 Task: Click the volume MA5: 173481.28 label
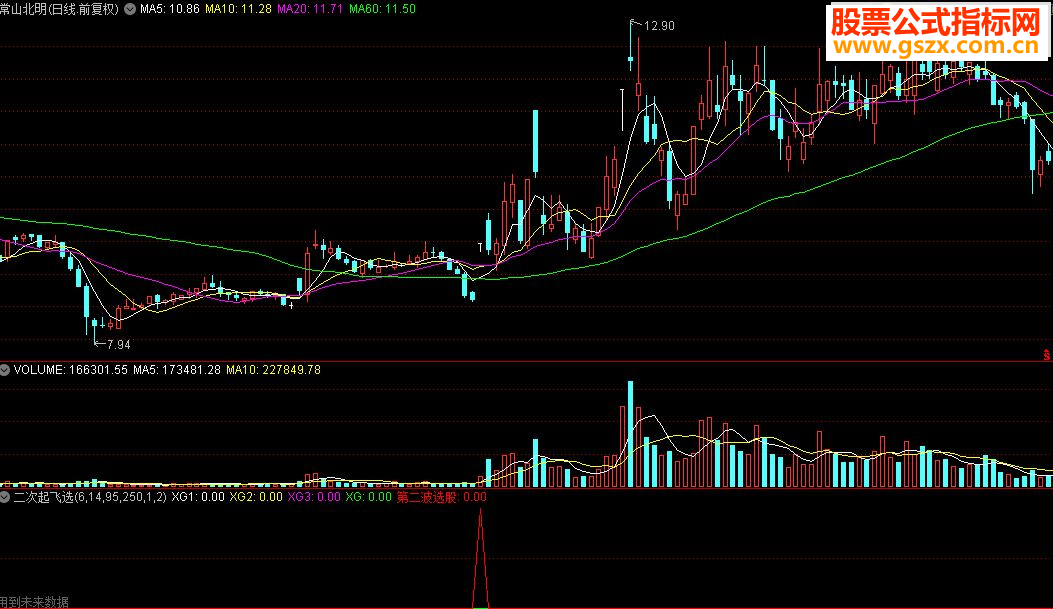(177, 370)
